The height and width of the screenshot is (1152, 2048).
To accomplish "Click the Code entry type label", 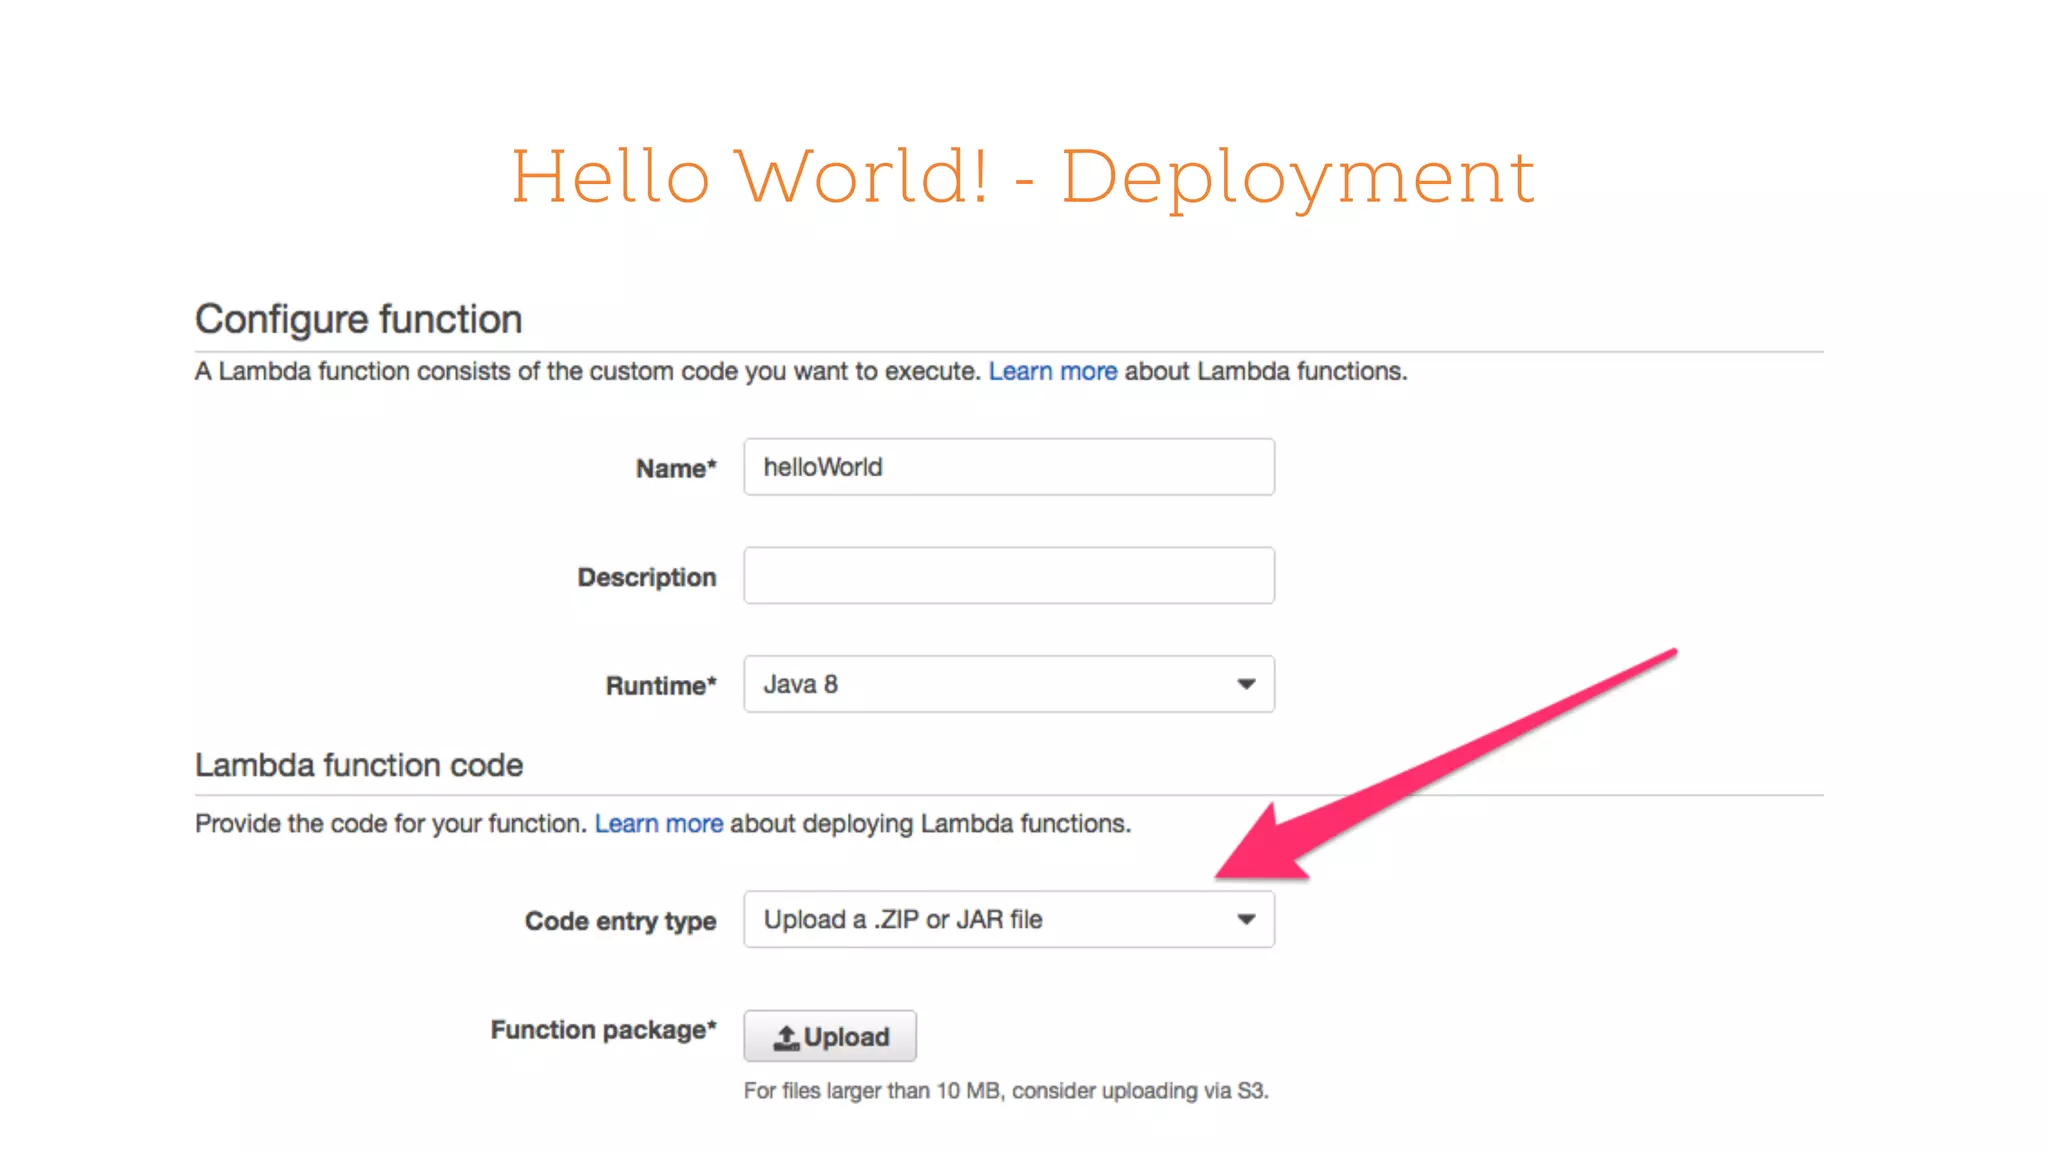I will [x=620, y=921].
